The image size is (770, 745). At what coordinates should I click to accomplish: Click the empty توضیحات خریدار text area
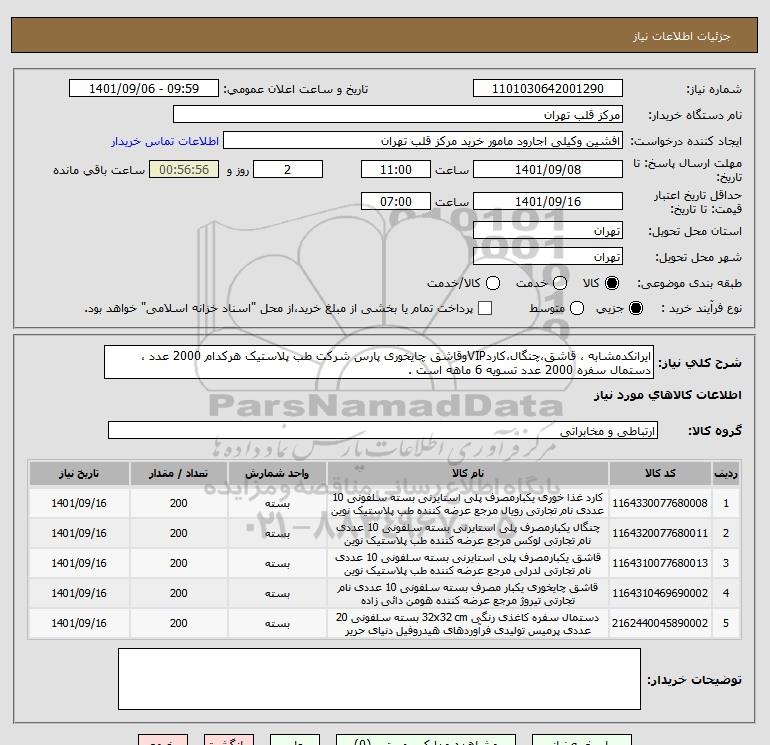(379, 679)
